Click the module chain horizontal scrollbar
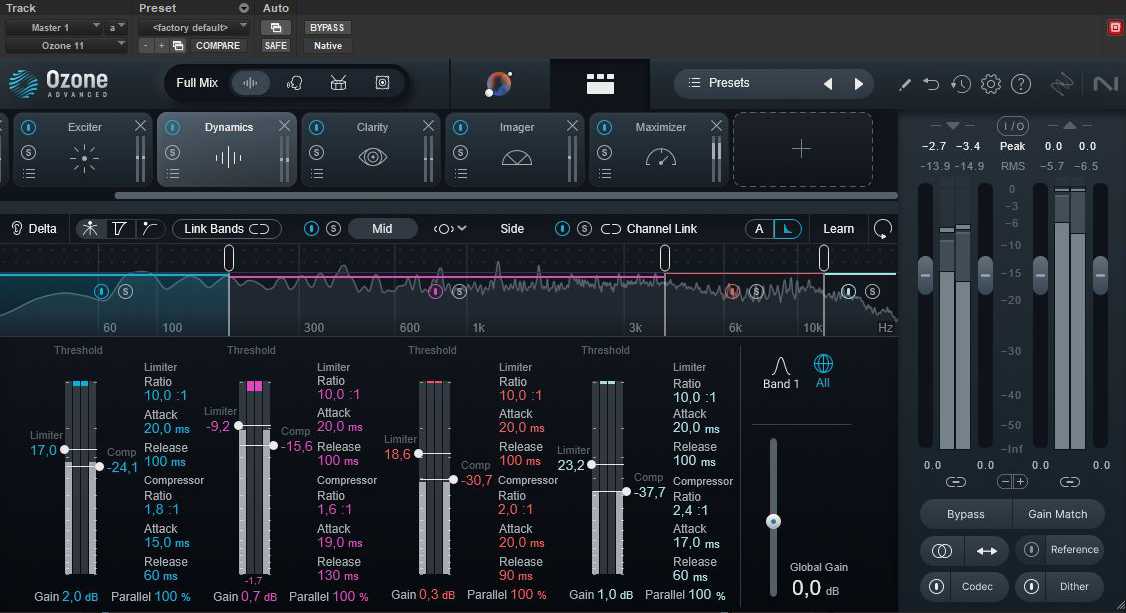1126x613 pixels. click(x=506, y=195)
